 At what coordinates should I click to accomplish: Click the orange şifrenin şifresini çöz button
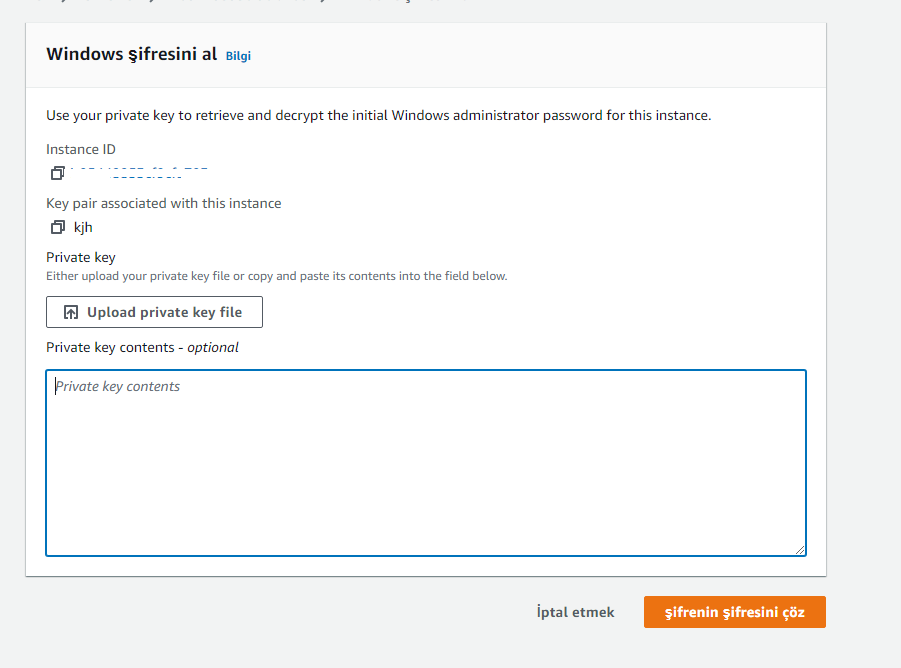(734, 612)
